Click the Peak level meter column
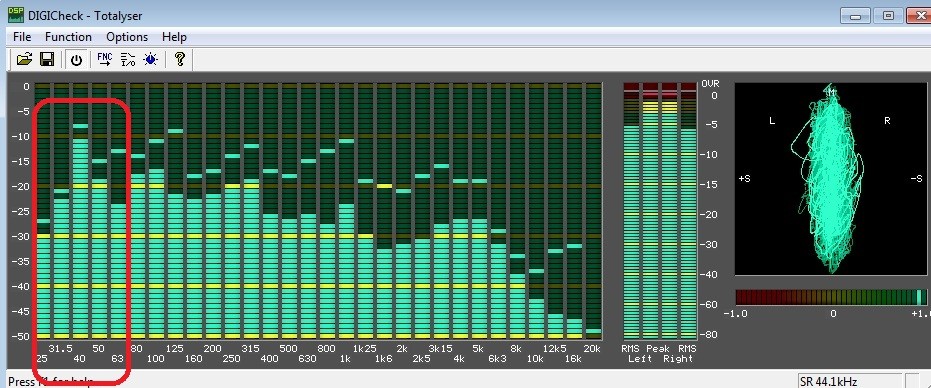This screenshot has height=388, width=931. pyautogui.click(x=660, y=211)
